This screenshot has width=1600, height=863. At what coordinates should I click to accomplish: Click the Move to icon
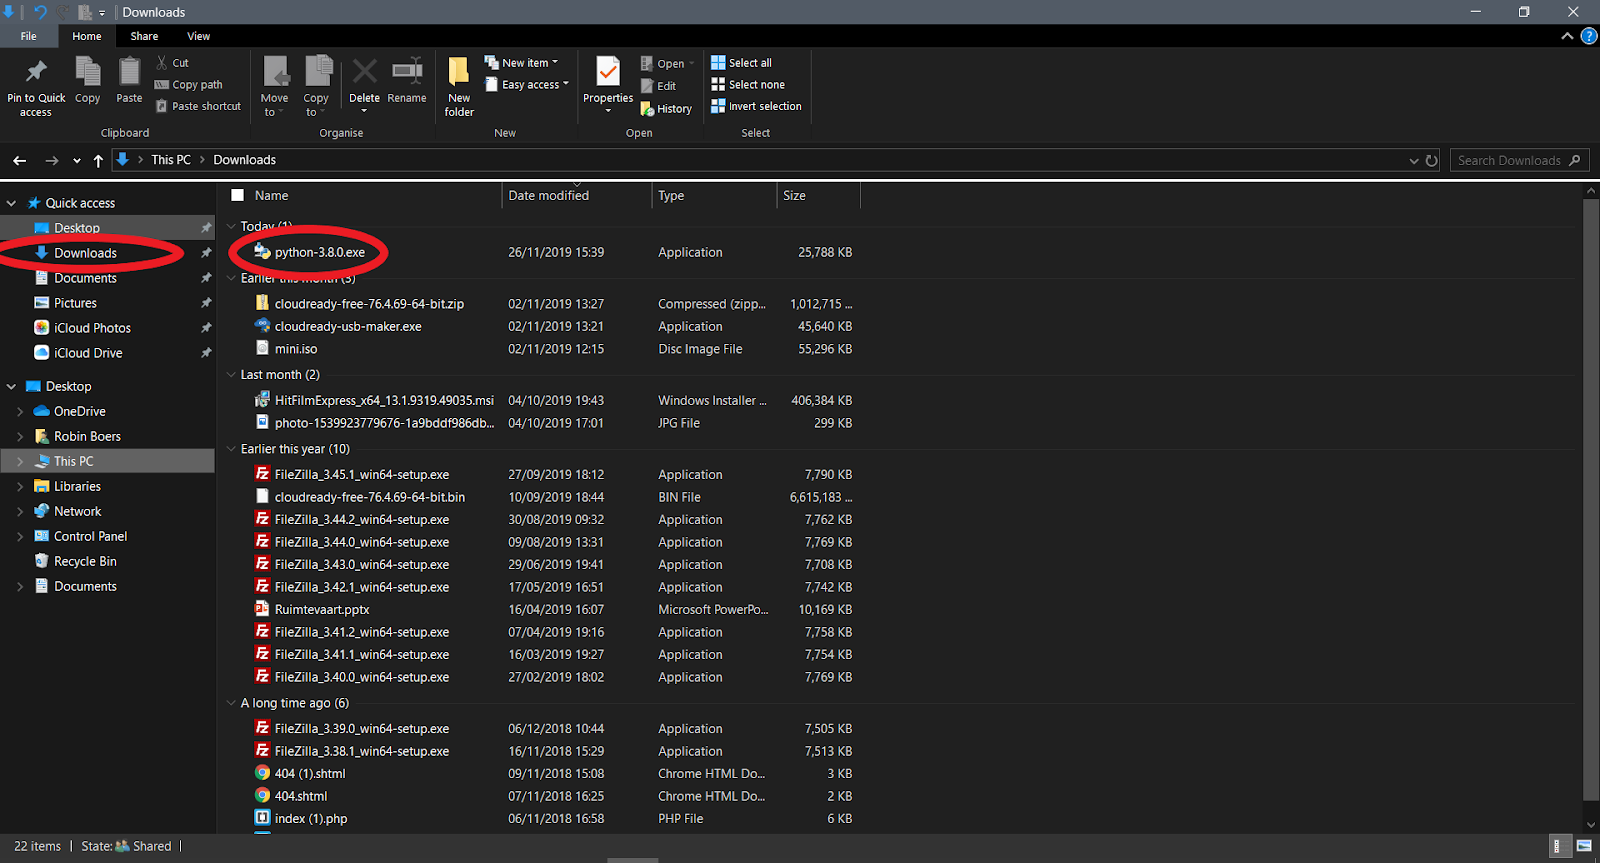pos(275,72)
